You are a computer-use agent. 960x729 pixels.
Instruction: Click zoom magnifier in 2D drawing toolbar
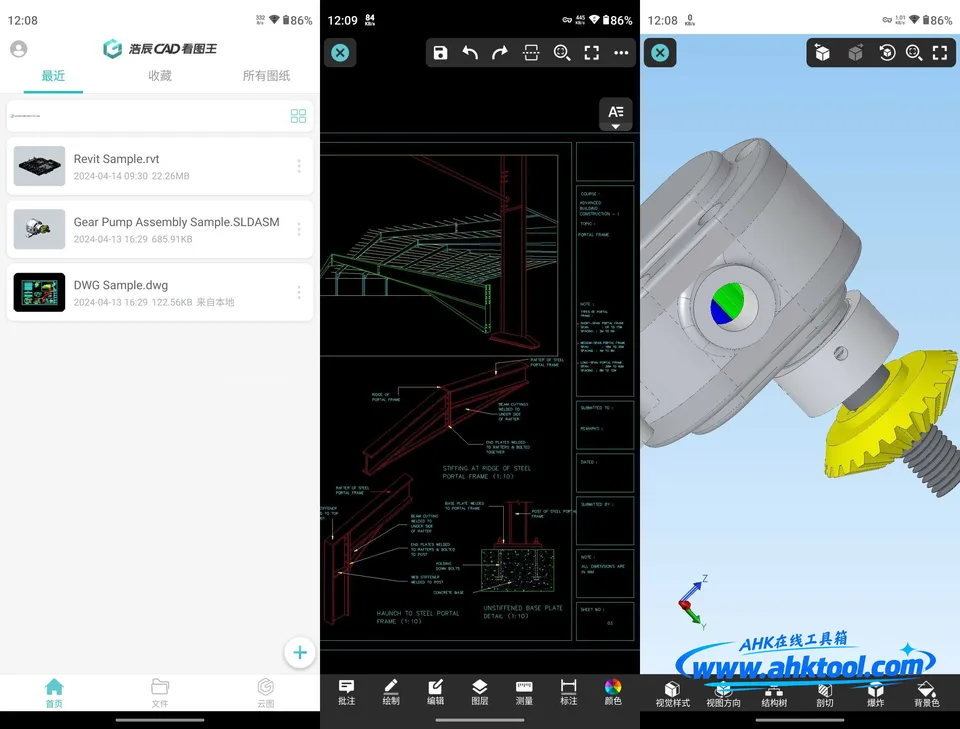[561, 53]
